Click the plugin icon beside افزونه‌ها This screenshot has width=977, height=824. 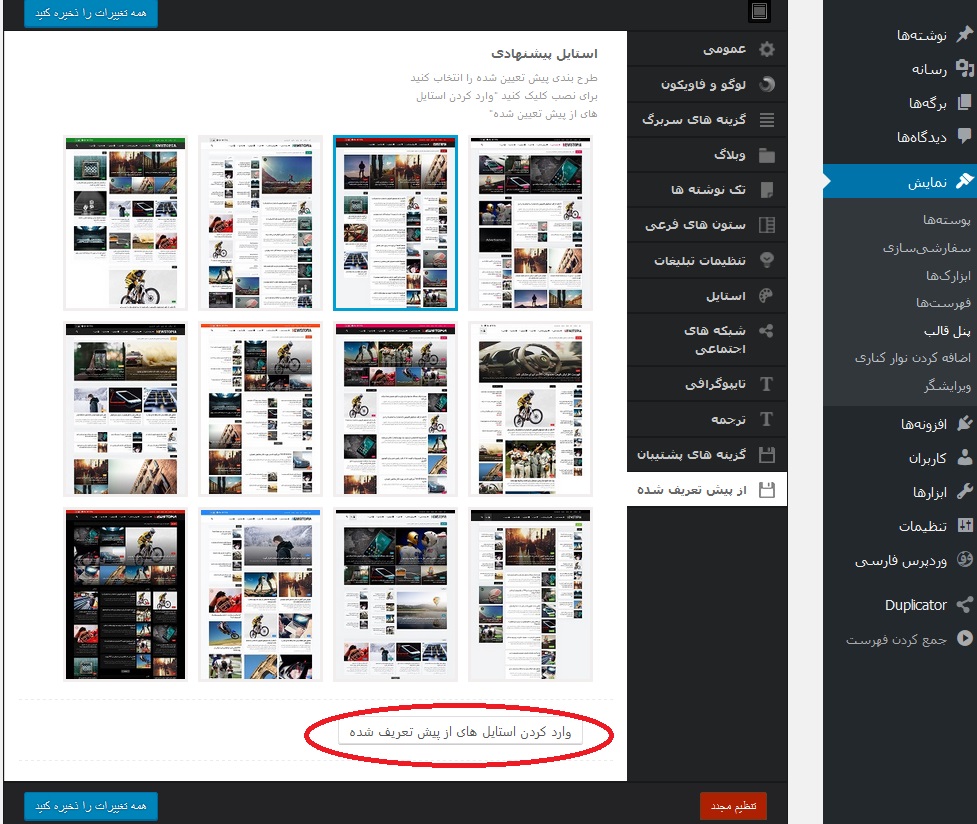[x=964, y=424]
